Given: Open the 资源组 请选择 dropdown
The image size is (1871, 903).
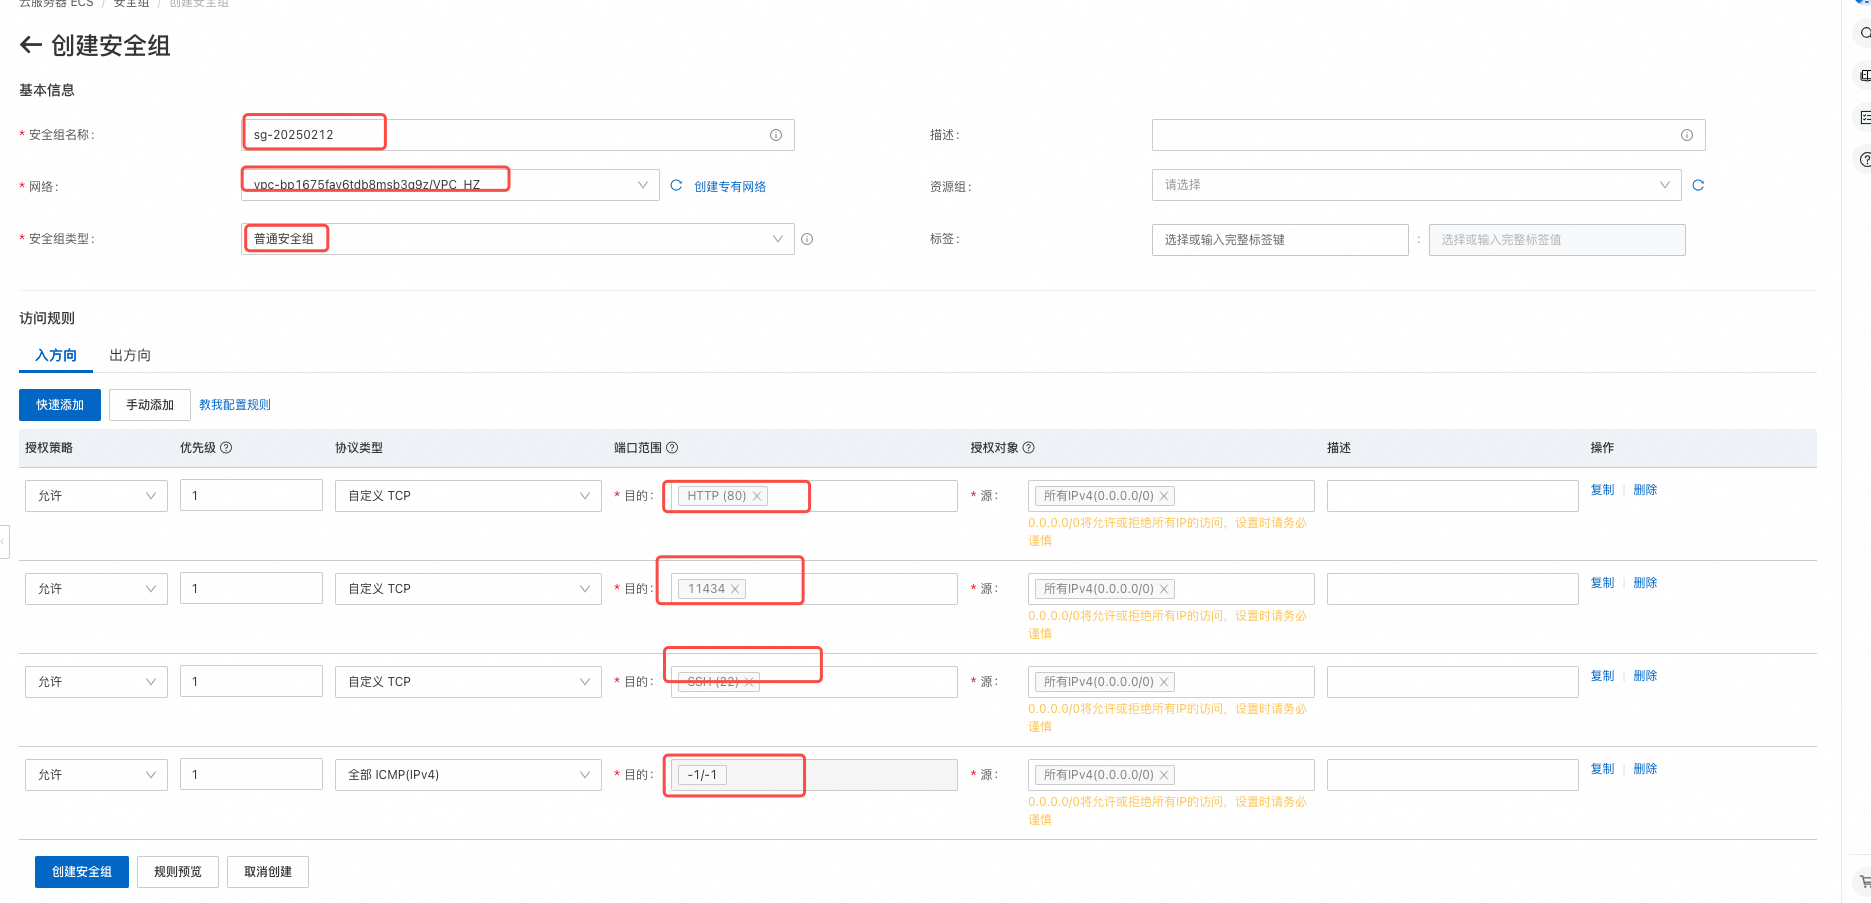Looking at the screenshot, I should coord(1664,185).
